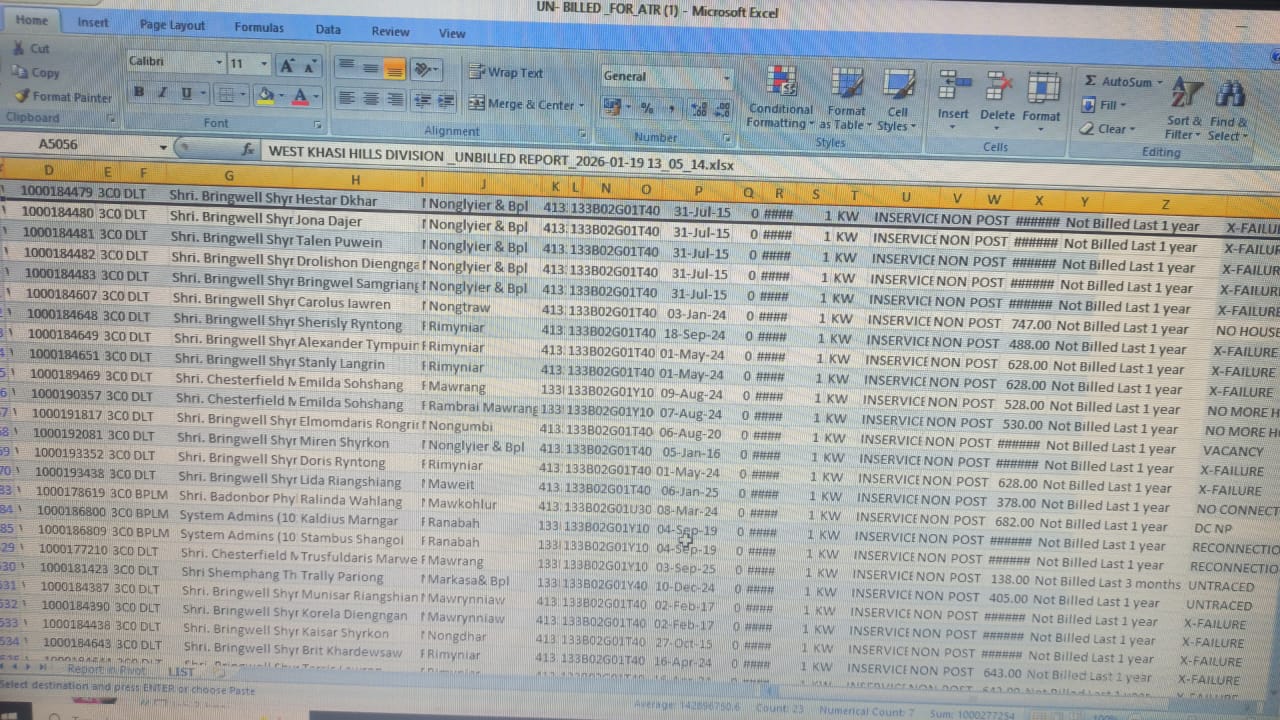Click the yellow Fill Color swatch

[264, 95]
